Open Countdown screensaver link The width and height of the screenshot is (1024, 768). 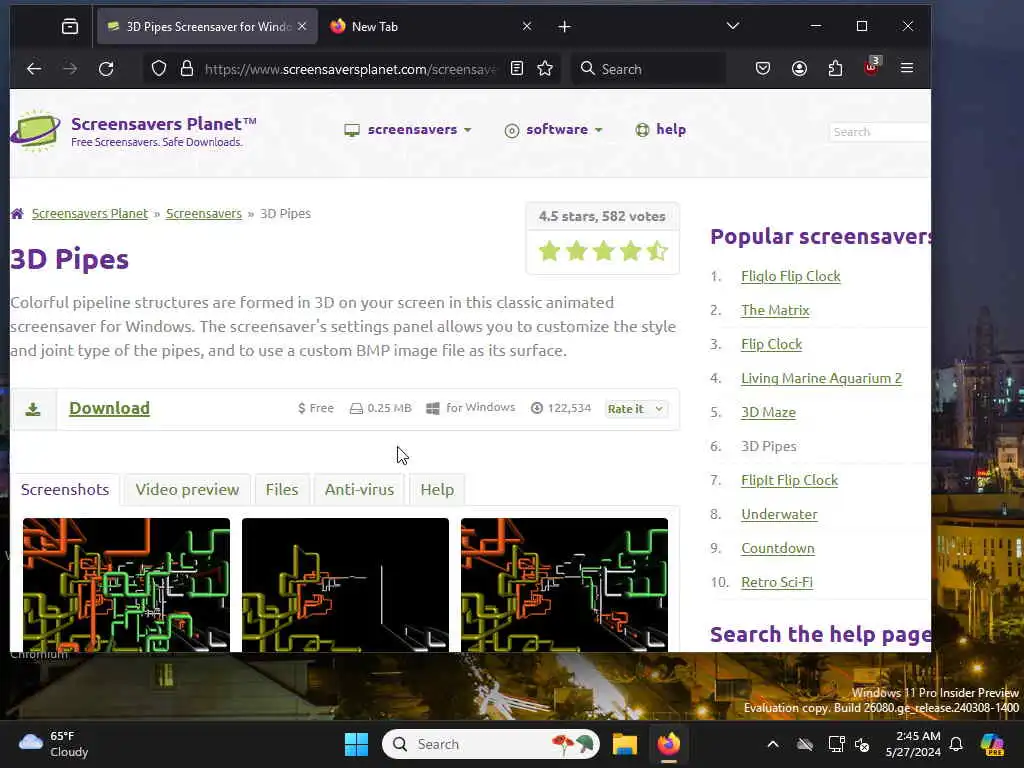click(x=778, y=548)
